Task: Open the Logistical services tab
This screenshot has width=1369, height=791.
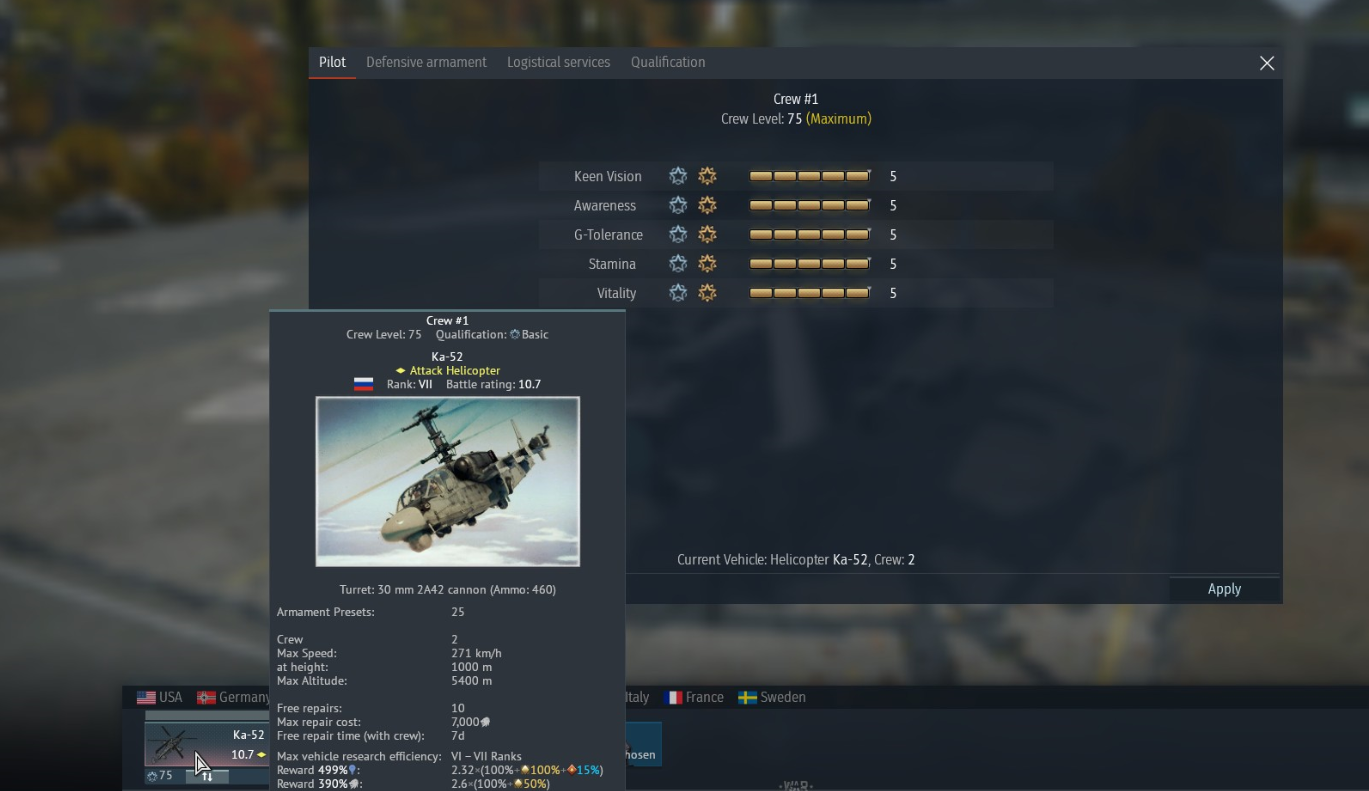Action: point(558,62)
